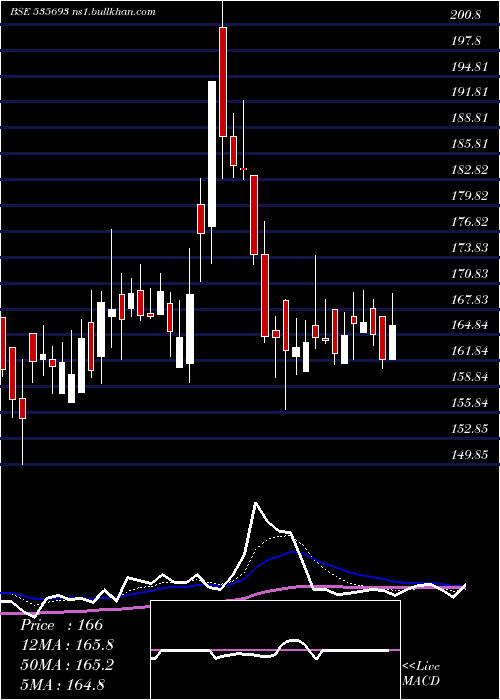The height and width of the screenshot is (700, 500).
Task: Click the MACD inset chart box
Action: coord(275,650)
